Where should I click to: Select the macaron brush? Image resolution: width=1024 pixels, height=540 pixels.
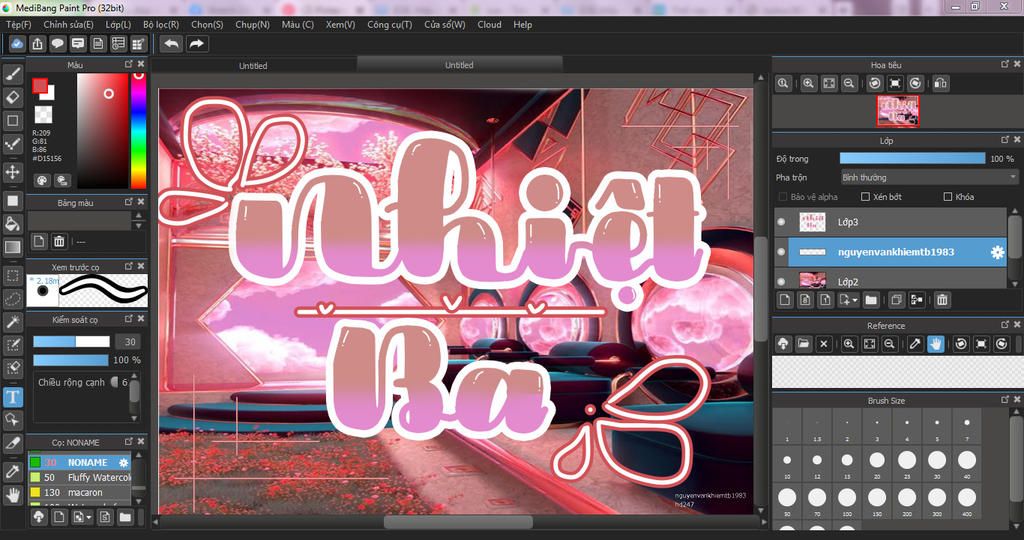coord(79,492)
